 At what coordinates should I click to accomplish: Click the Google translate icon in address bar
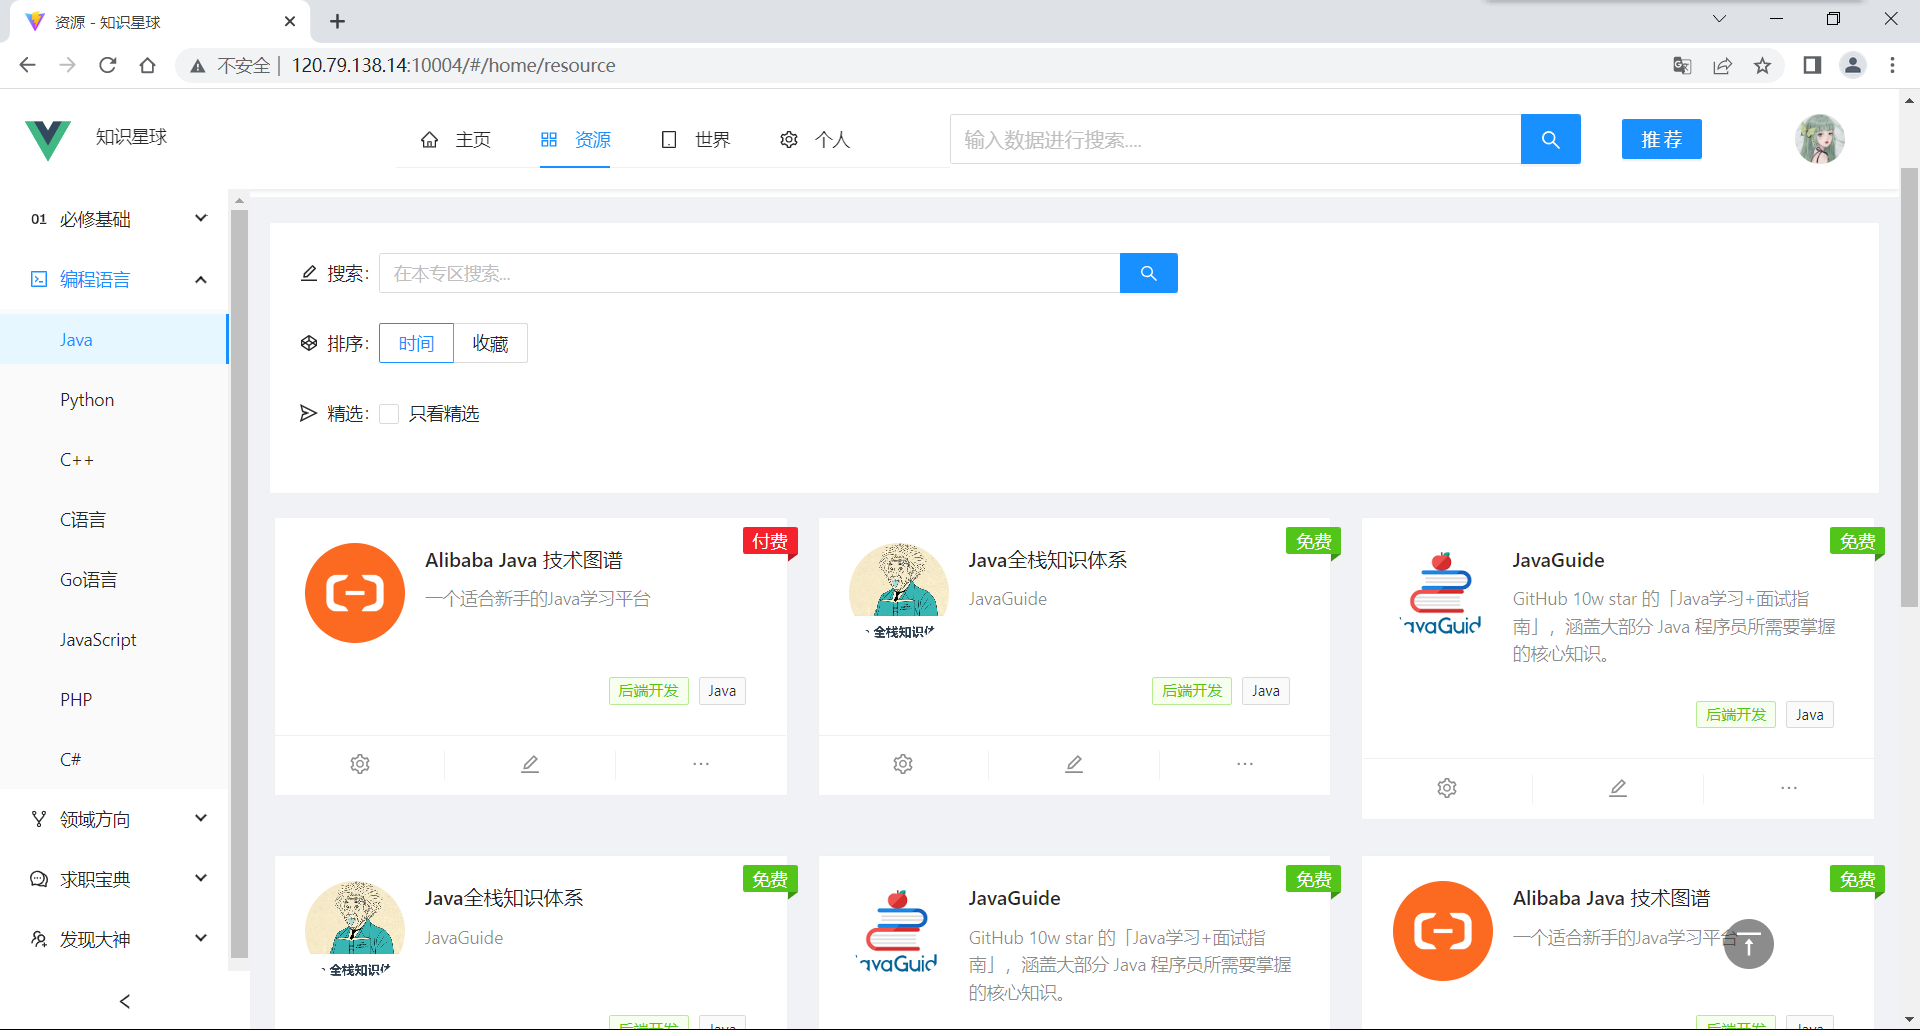tap(1682, 65)
